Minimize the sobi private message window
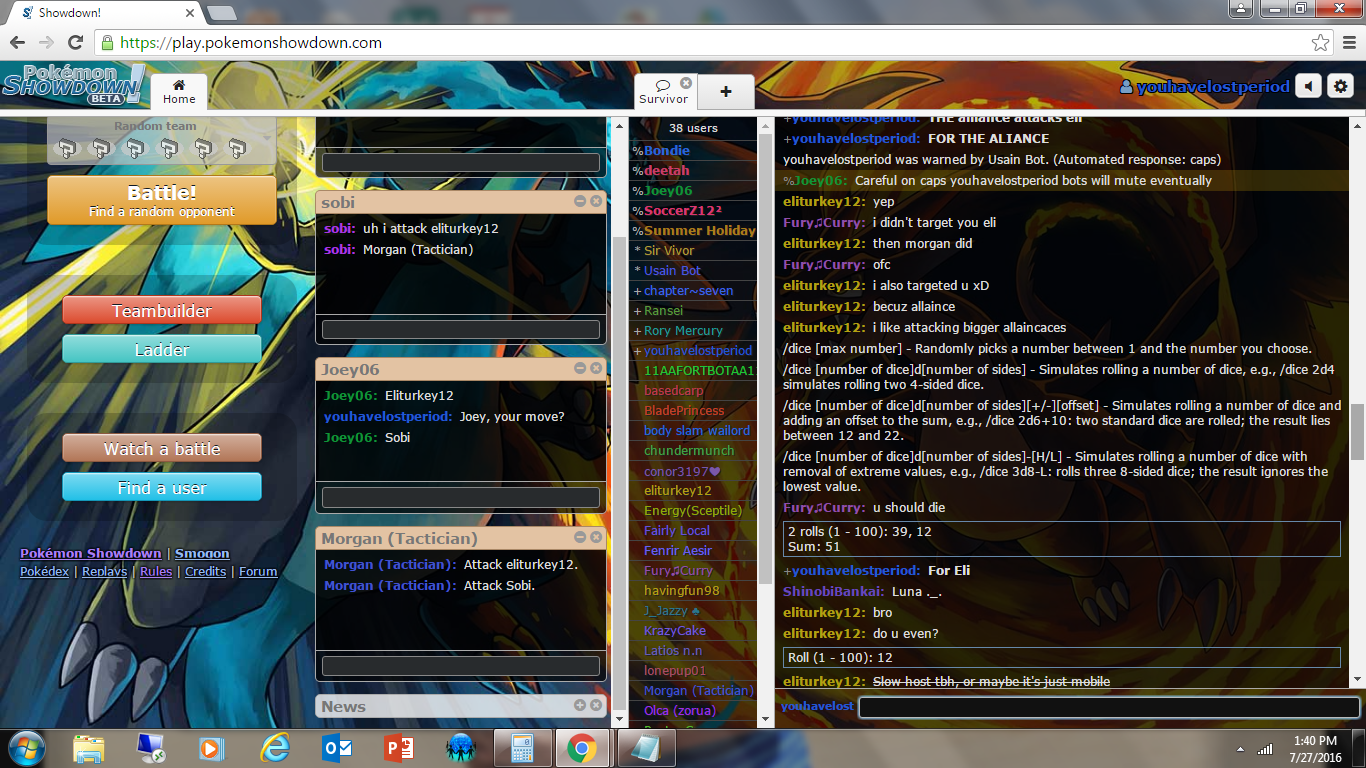Screen dimensions: 1366x768 580,202
